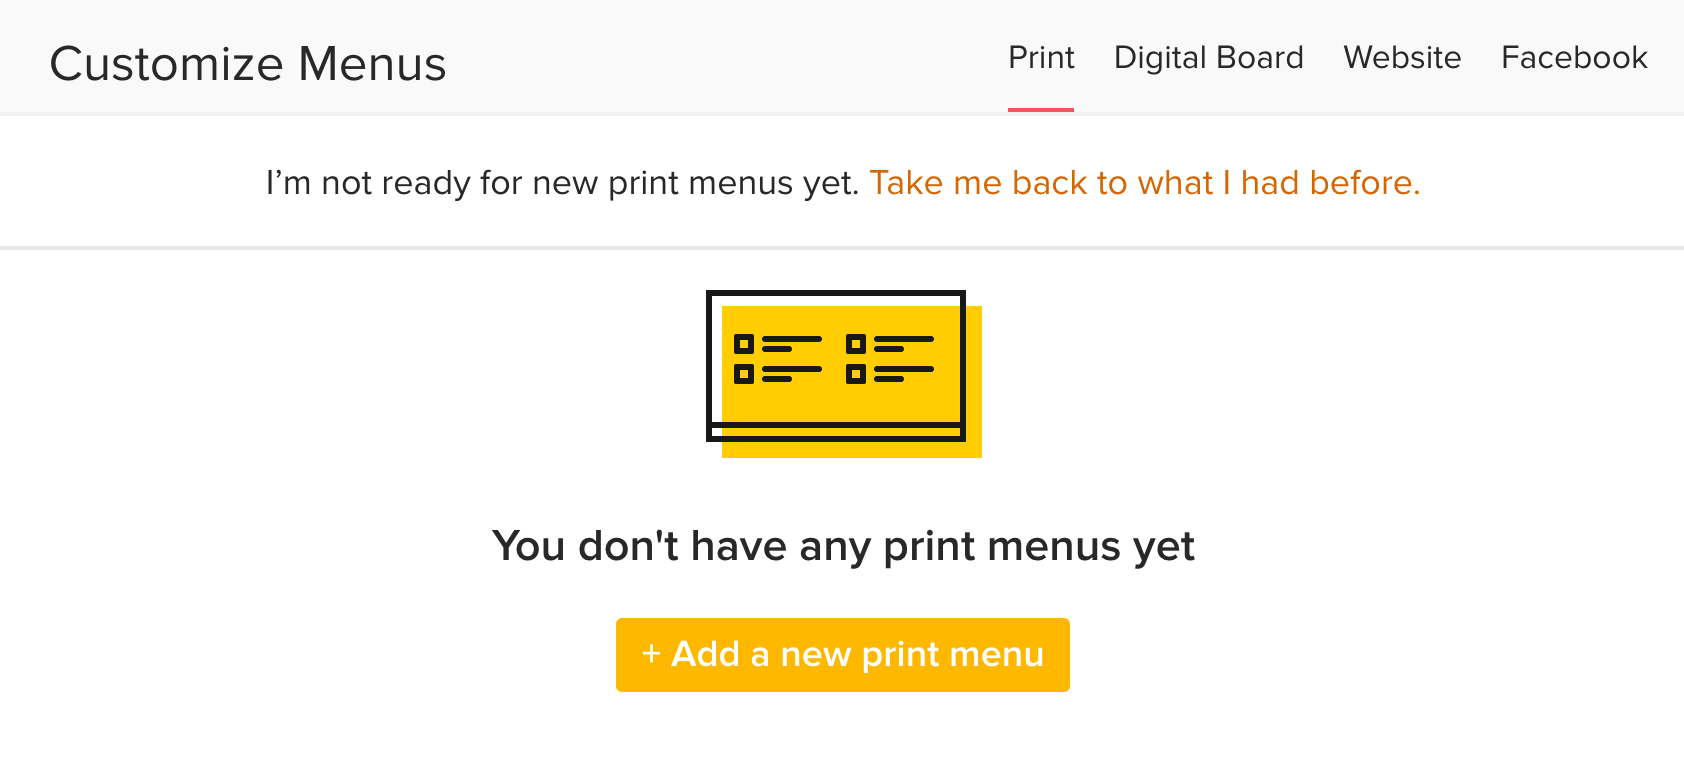
Task: Select top-right square bullet in menu illustration
Action: pyautogui.click(x=856, y=344)
